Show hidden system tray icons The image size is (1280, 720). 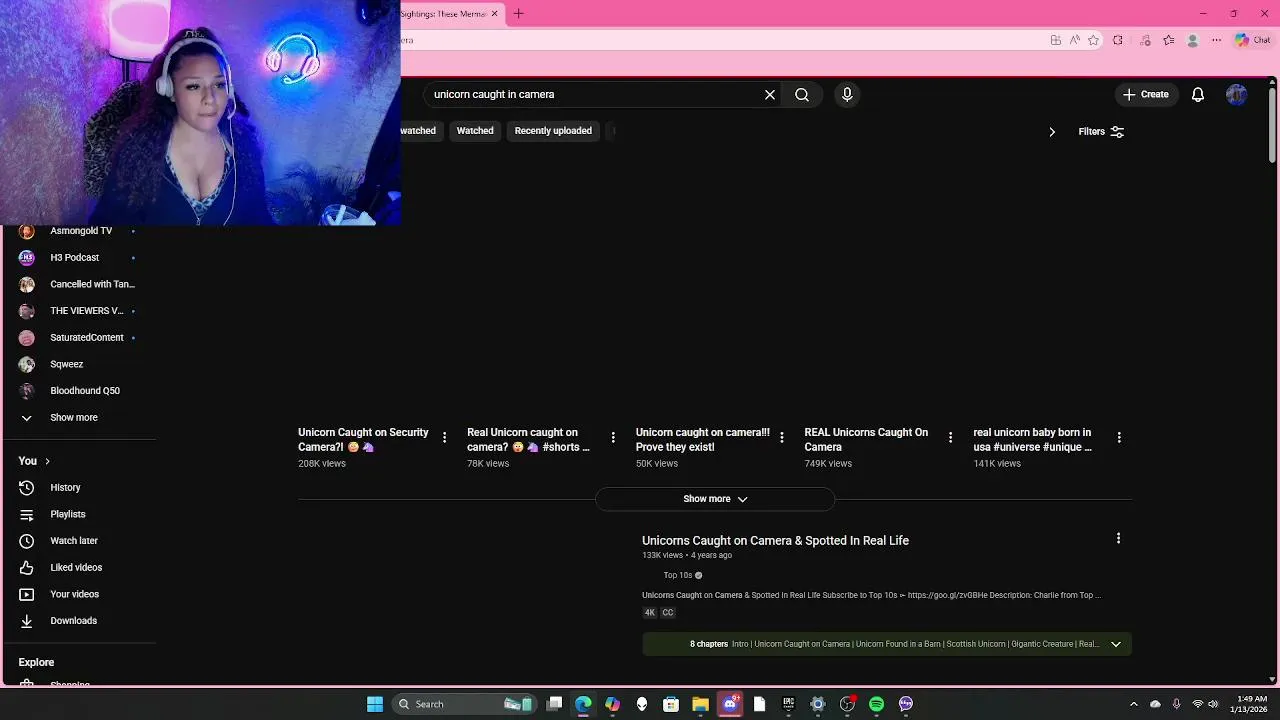pyautogui.click(x=1133, y=704)
